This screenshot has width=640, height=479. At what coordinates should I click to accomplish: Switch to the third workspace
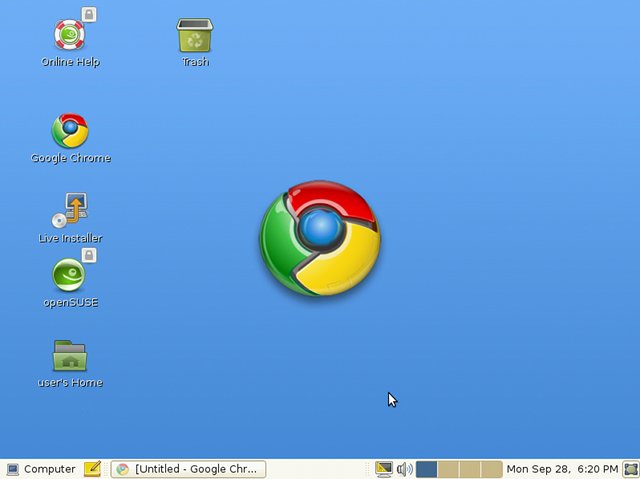tap(470, 469)
